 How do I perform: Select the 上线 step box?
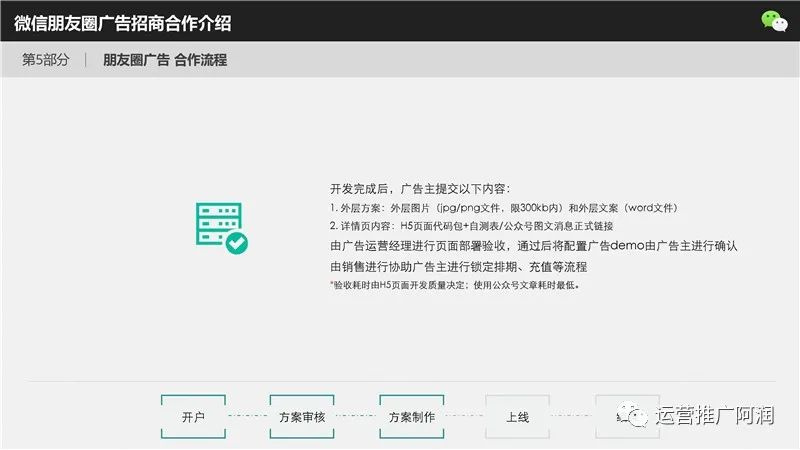coord(517,416)
